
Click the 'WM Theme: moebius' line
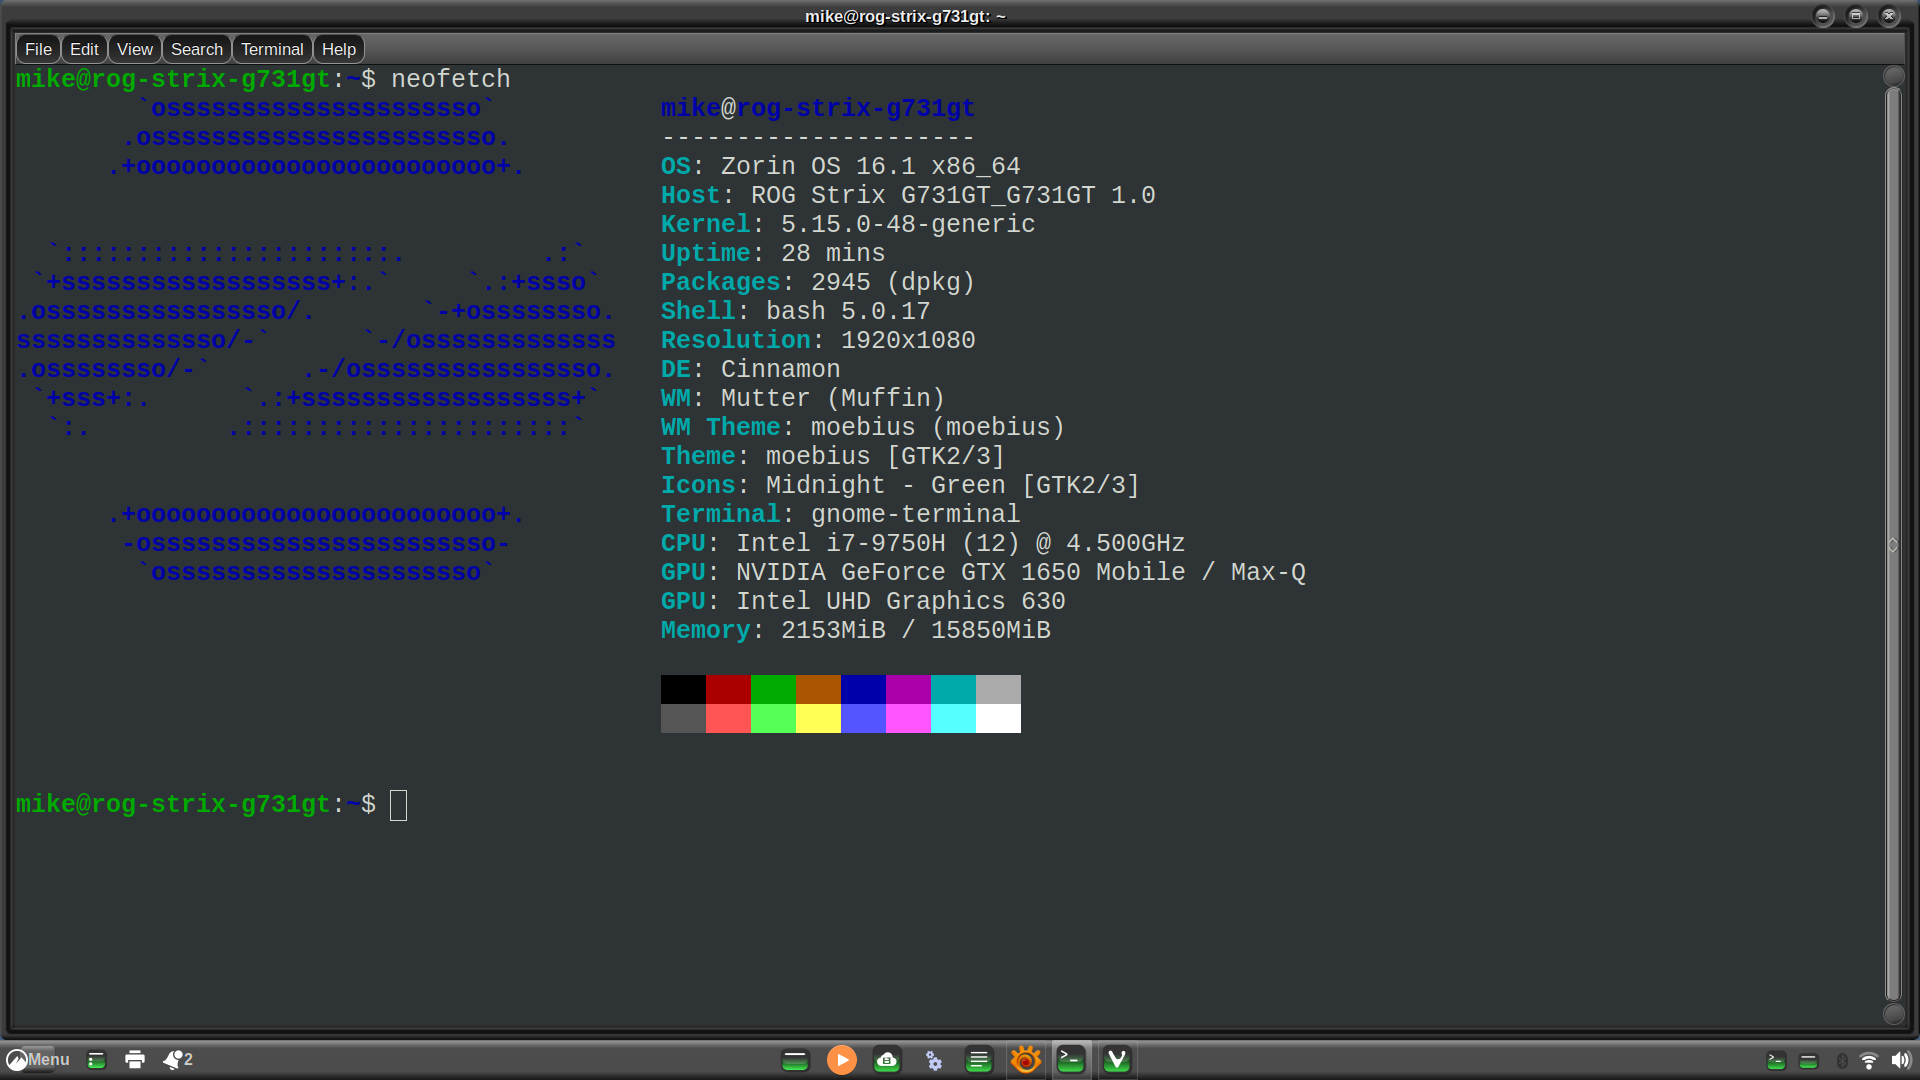pos(863,428)
